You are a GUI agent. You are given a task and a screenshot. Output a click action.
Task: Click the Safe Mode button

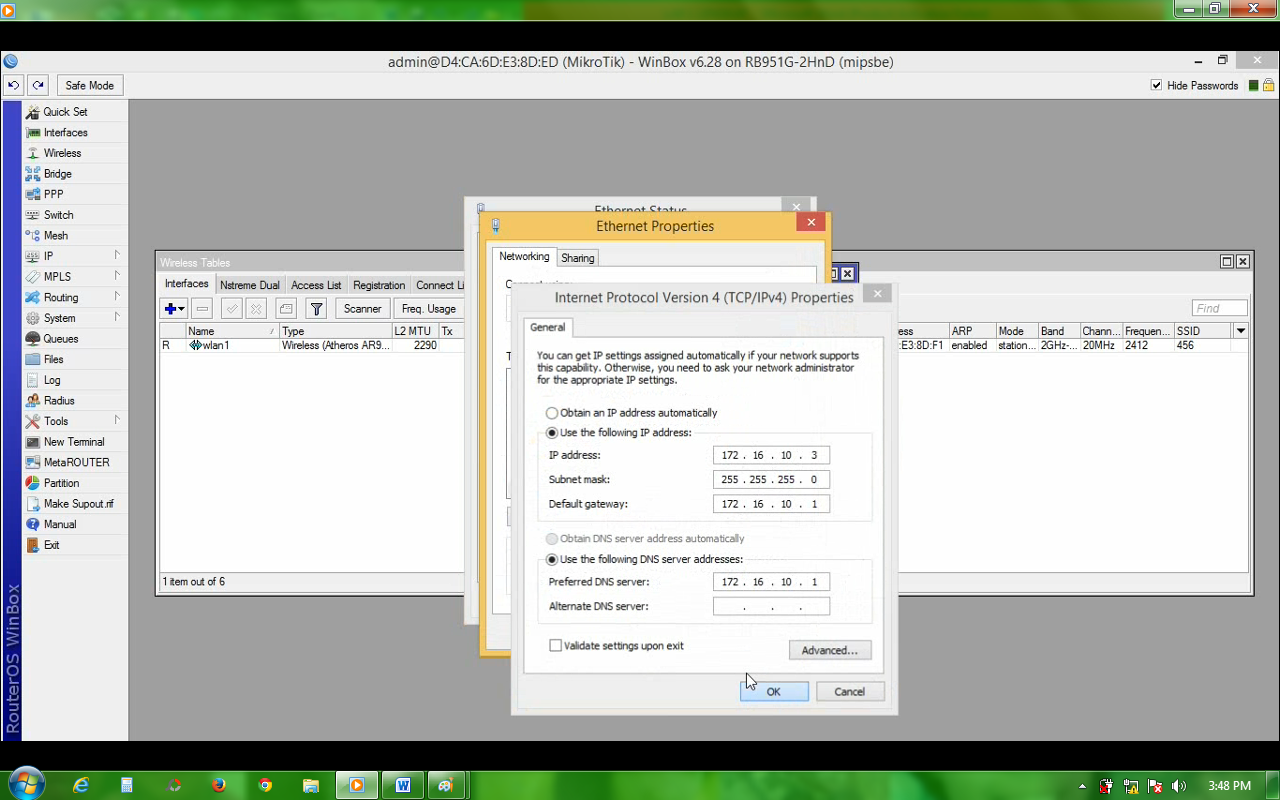tap(90, 86)
